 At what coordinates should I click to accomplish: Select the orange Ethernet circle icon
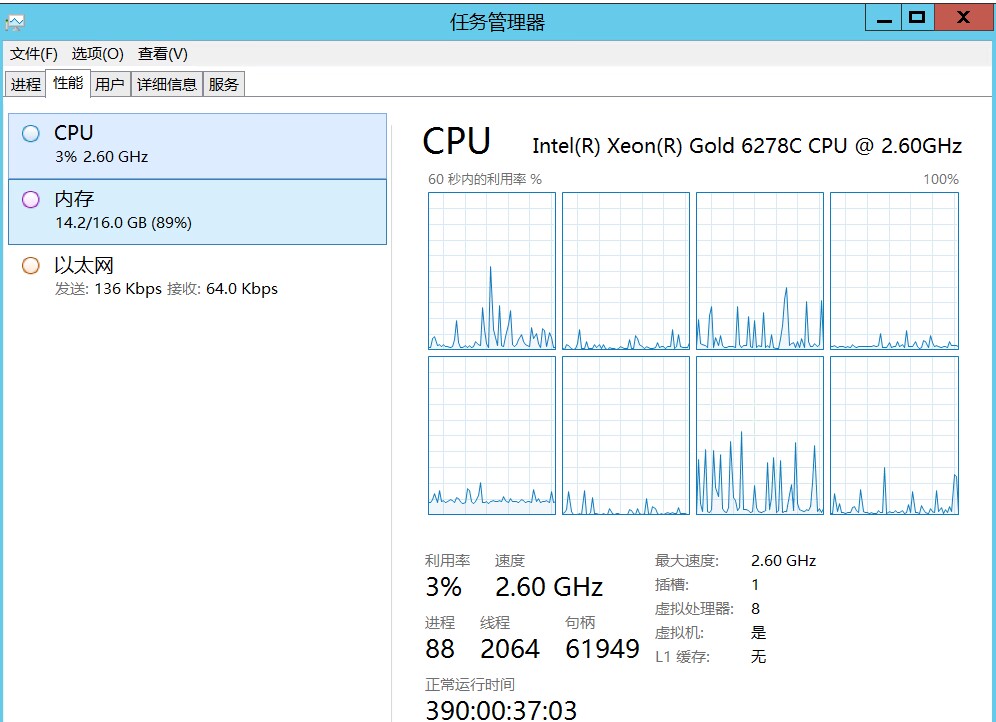coord(31,266)
